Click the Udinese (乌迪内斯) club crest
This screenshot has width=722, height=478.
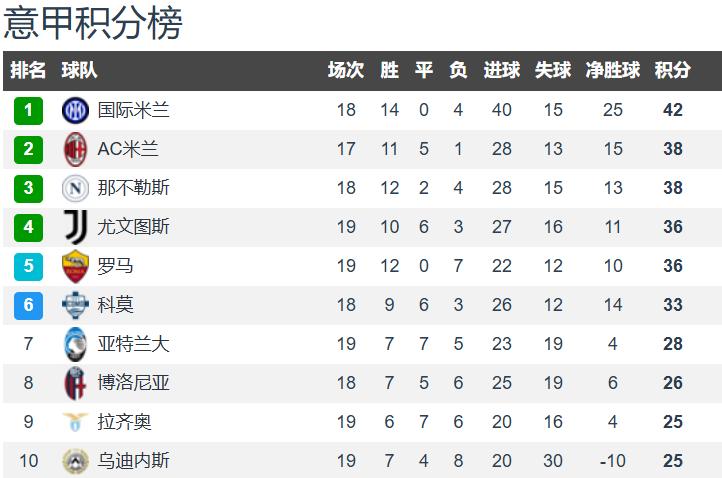click(75, 461)
